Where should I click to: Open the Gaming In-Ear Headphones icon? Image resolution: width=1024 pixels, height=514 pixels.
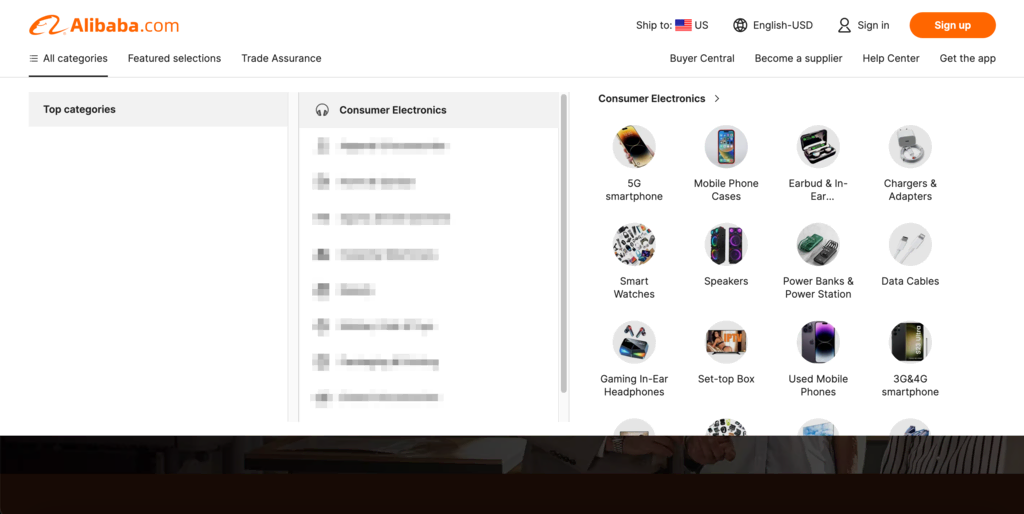tap(634, 343)
